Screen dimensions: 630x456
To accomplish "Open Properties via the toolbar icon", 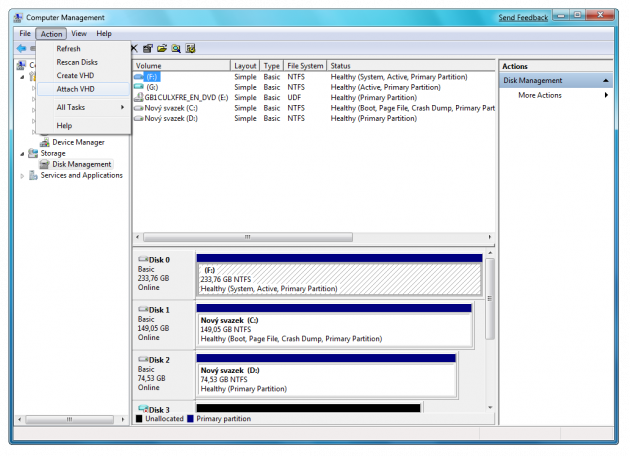I will 148,49.
